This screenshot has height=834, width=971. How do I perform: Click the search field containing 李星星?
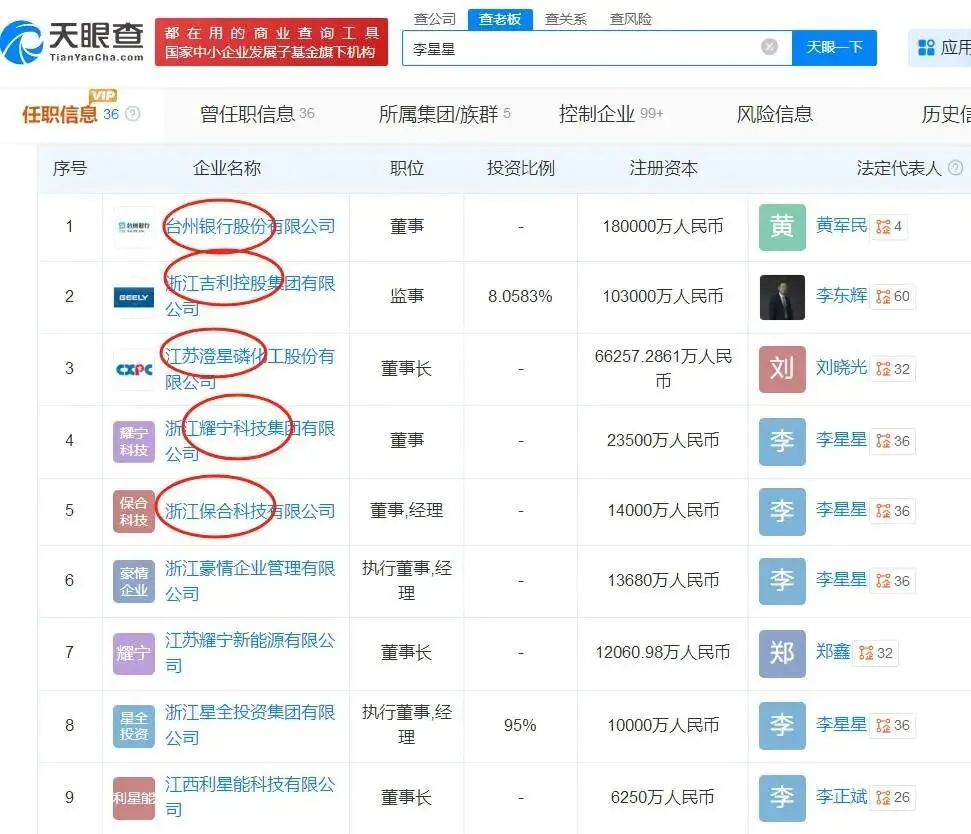pos(580,47)
